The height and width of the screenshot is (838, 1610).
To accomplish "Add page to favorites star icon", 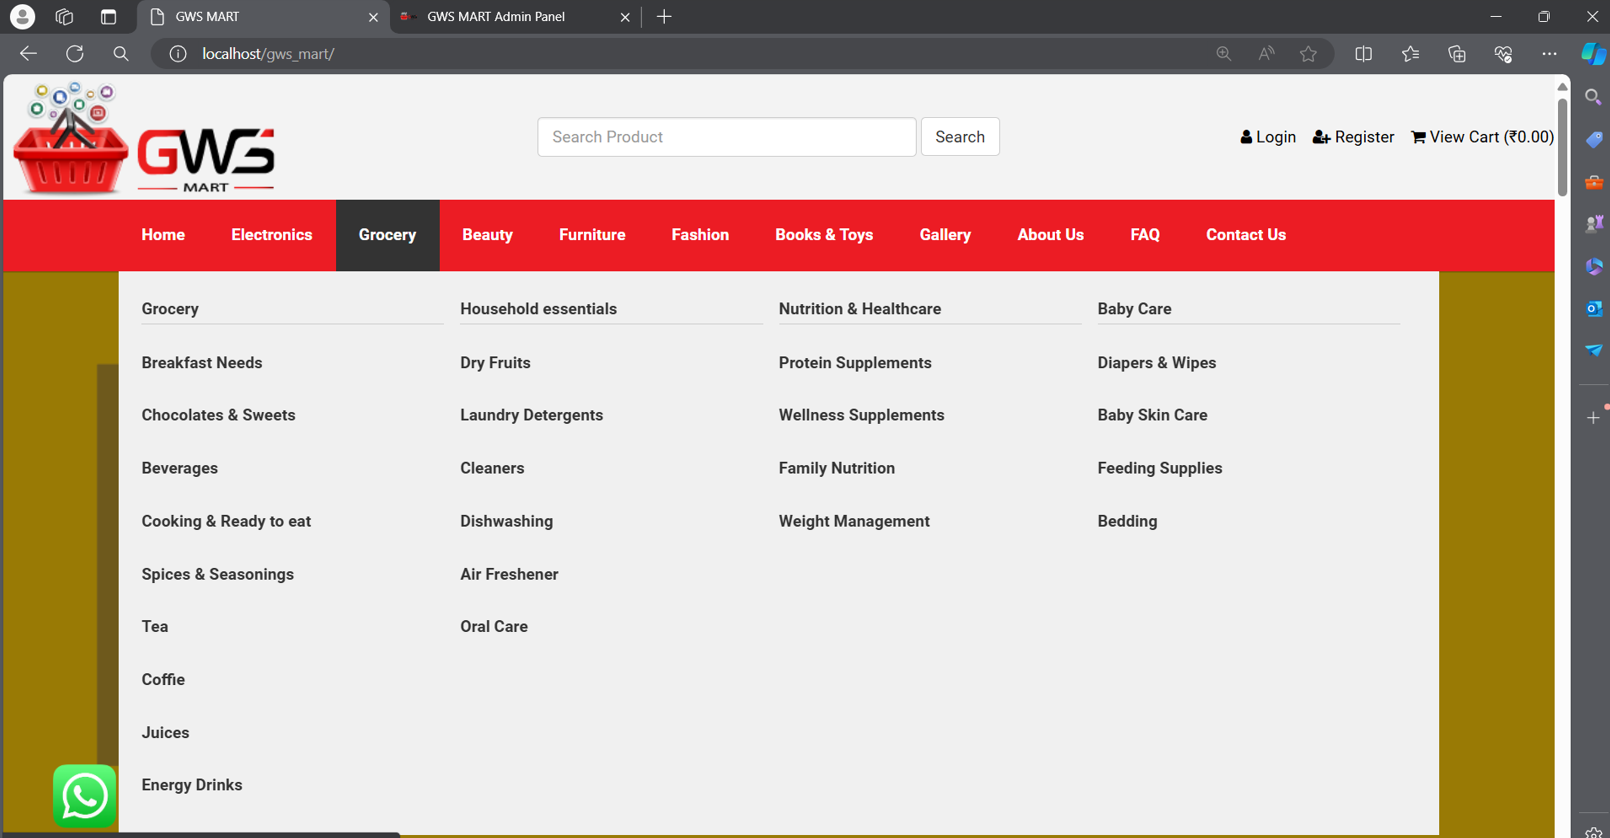I will [x=1308, y=54].
